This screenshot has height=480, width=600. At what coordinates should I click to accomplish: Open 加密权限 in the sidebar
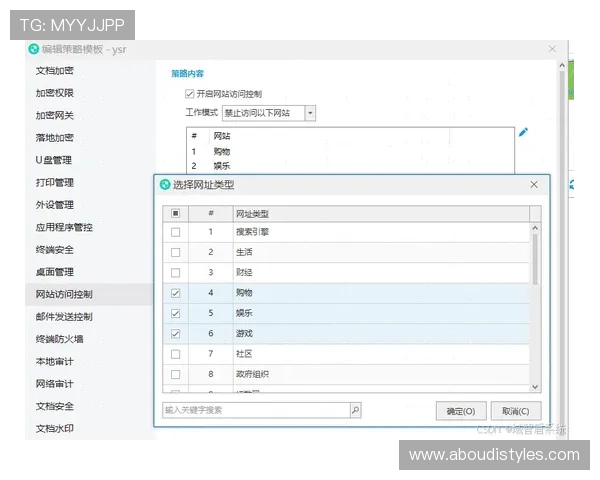coord(55,93)
